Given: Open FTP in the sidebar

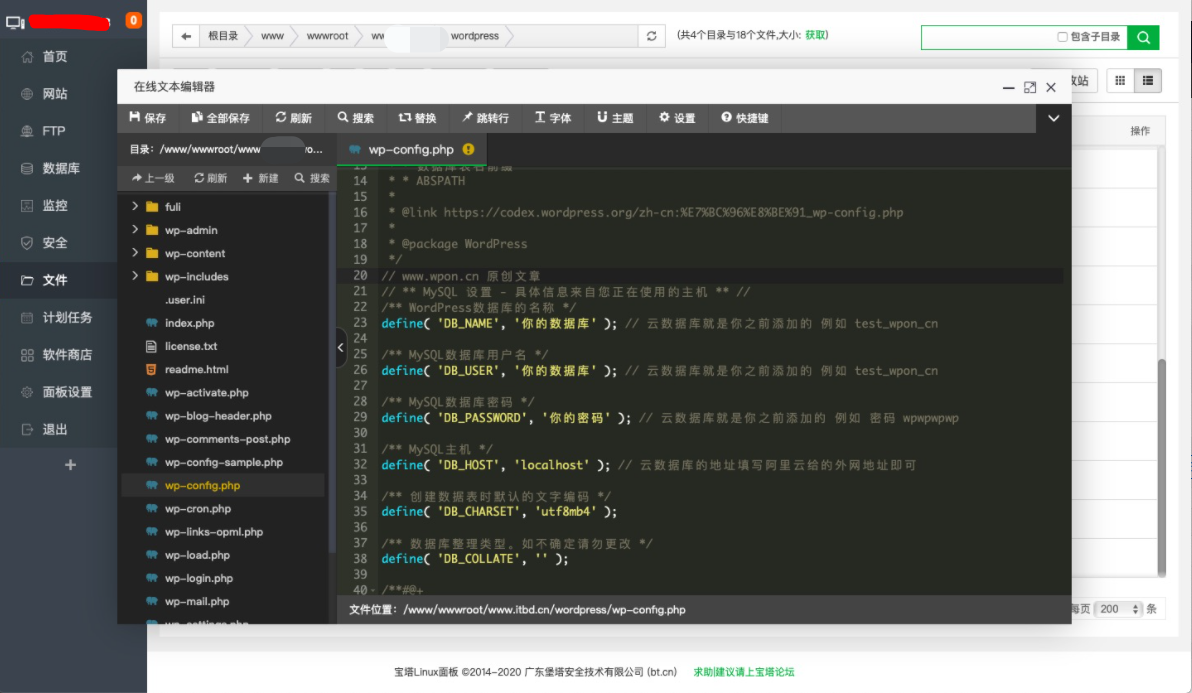Looking at the screenshot, I should pos(53,131).
